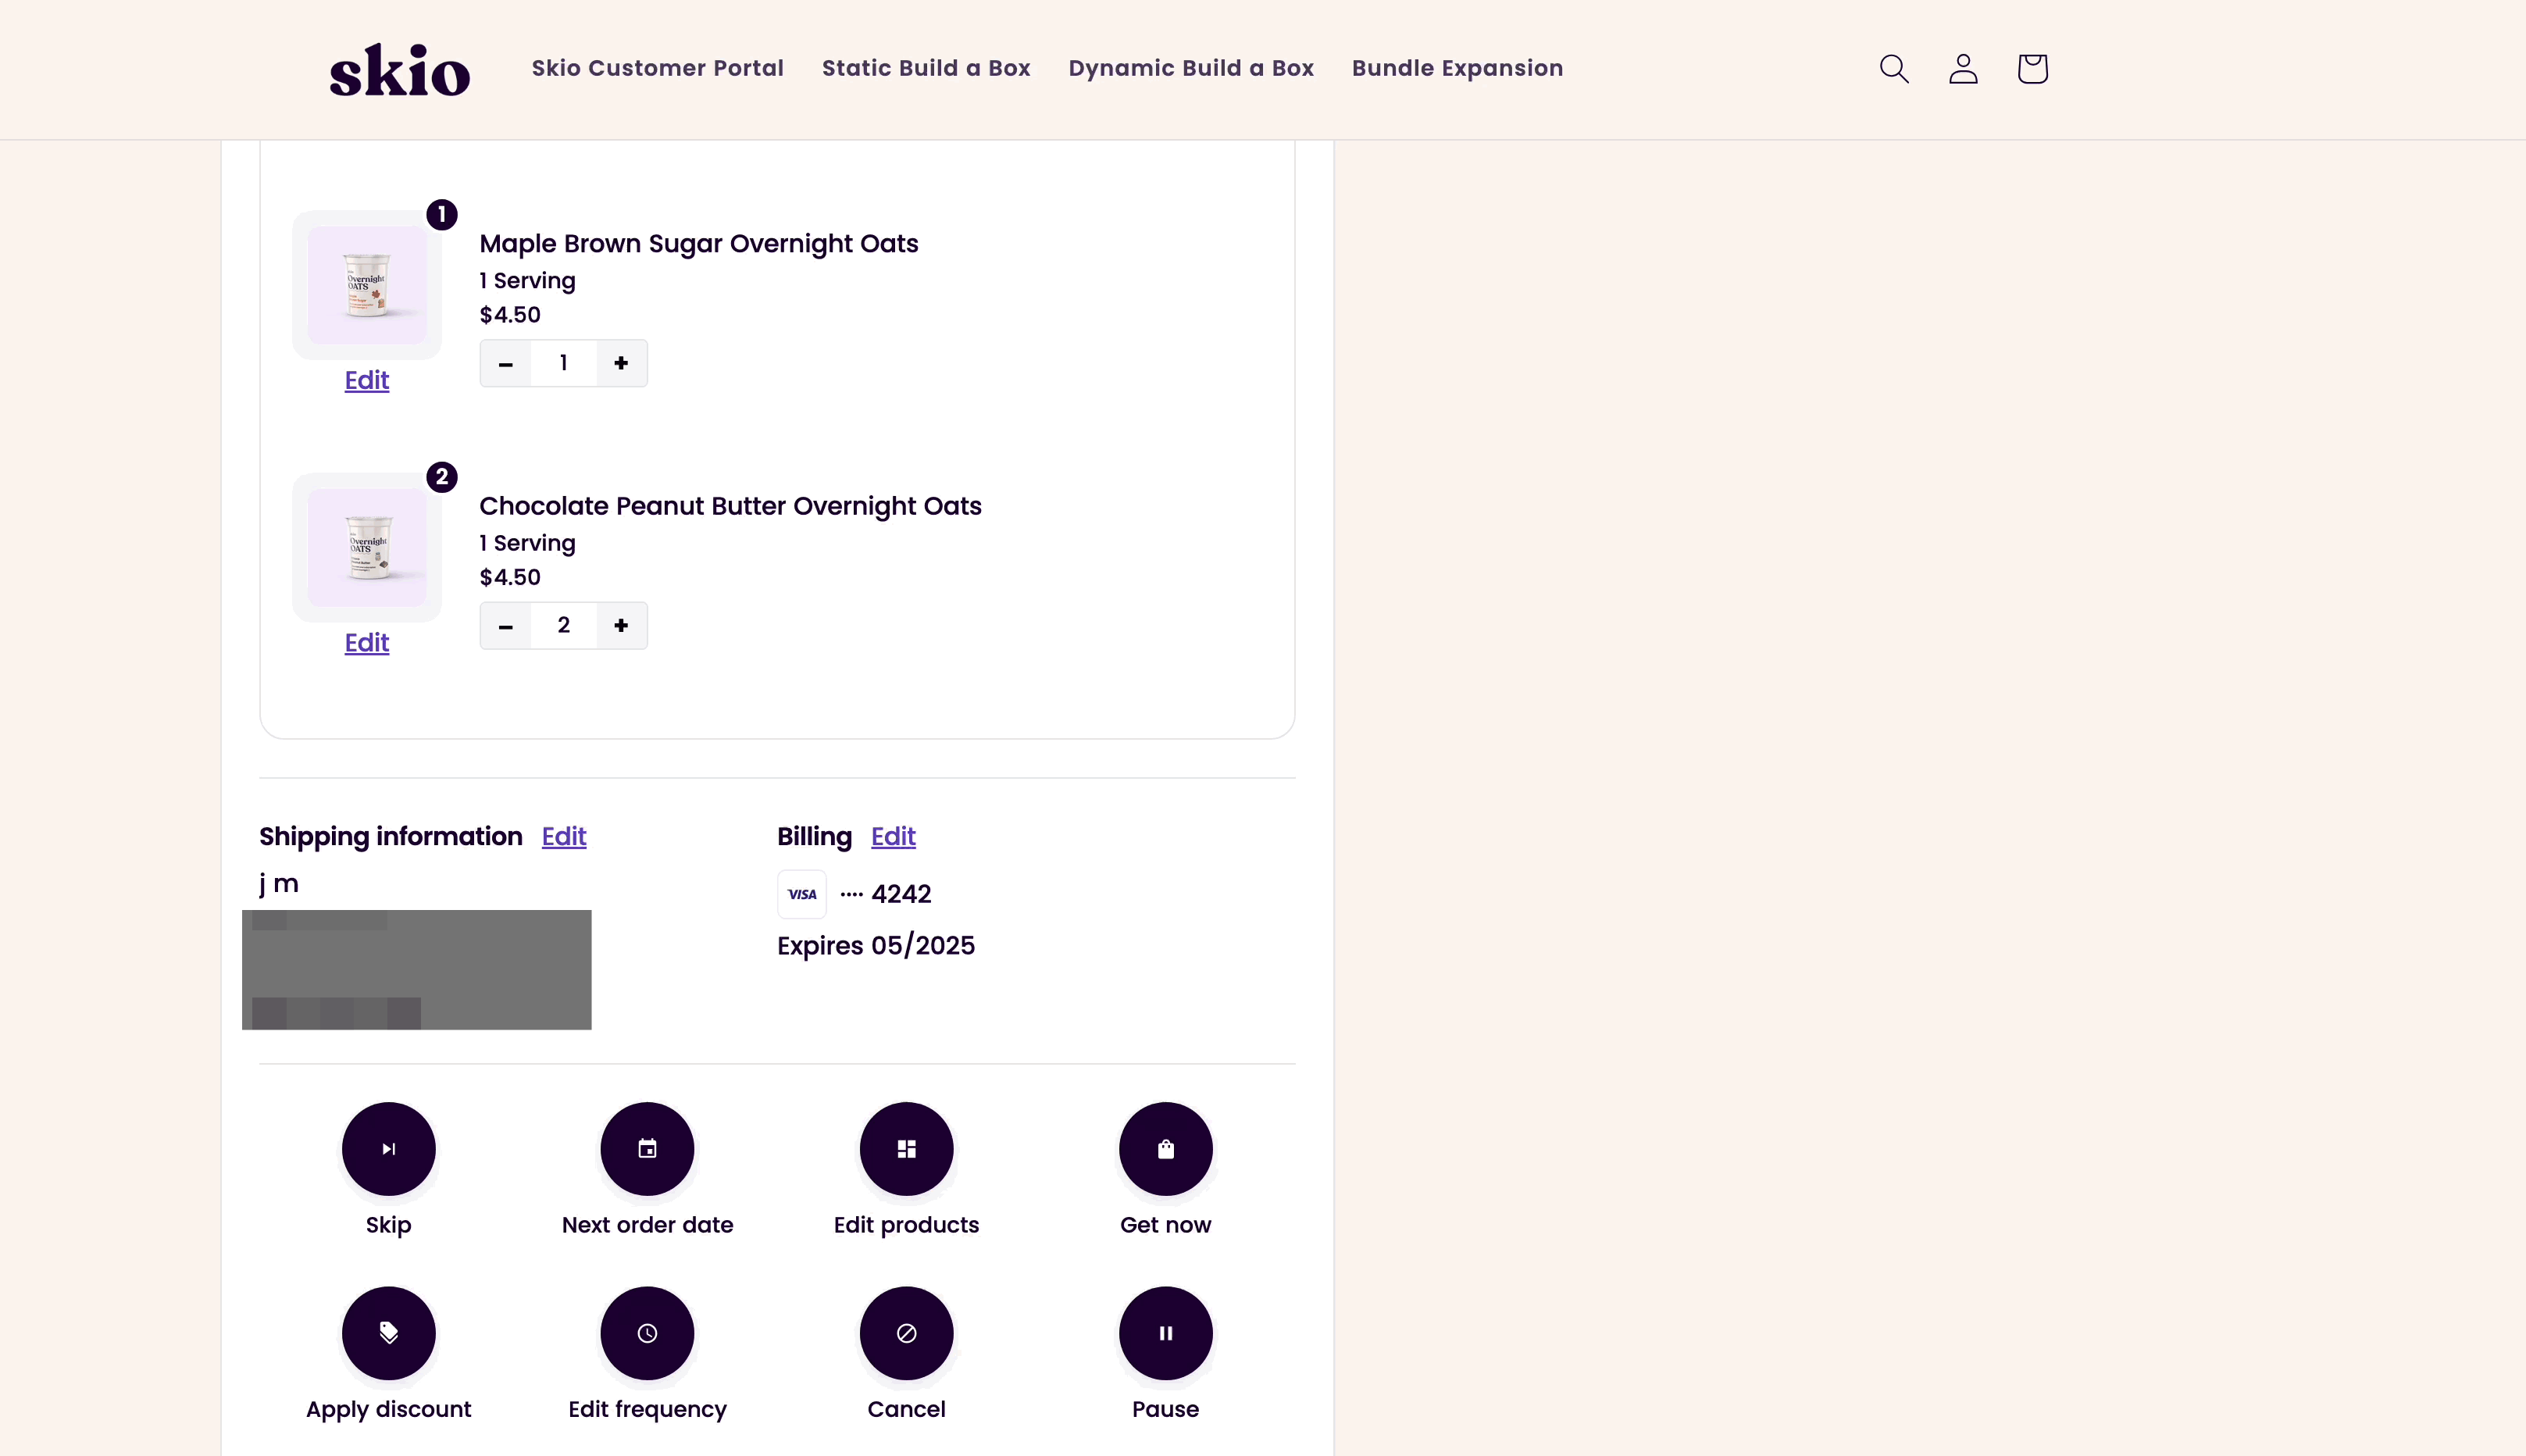Edit shipping information
This screenshot has width=2526, height=1456.
coord(564,836)
